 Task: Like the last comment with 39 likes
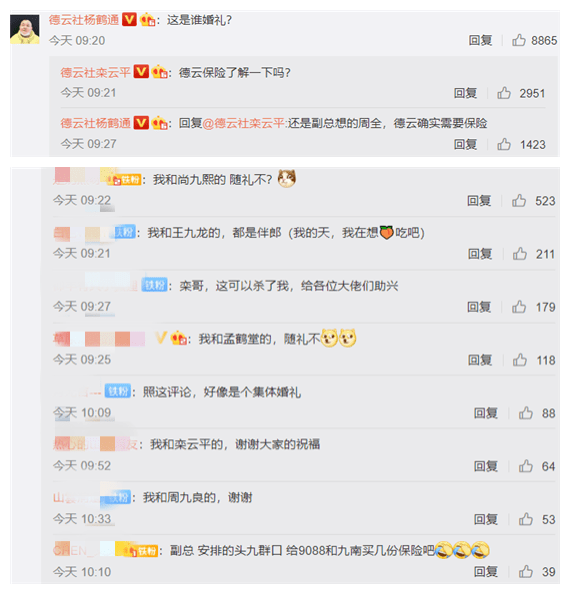click(x=526, y=572)
